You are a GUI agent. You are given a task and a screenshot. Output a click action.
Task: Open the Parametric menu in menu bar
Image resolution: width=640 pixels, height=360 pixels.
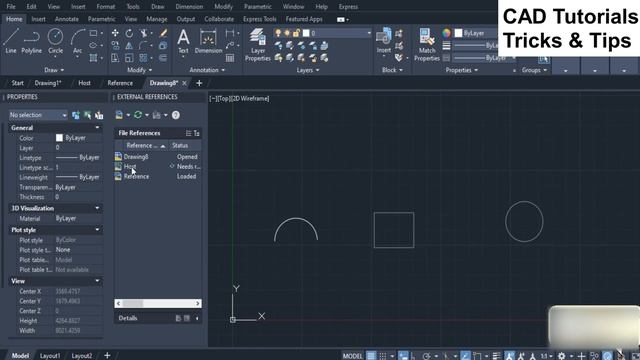pyautogui.click(x=258, y=7)
